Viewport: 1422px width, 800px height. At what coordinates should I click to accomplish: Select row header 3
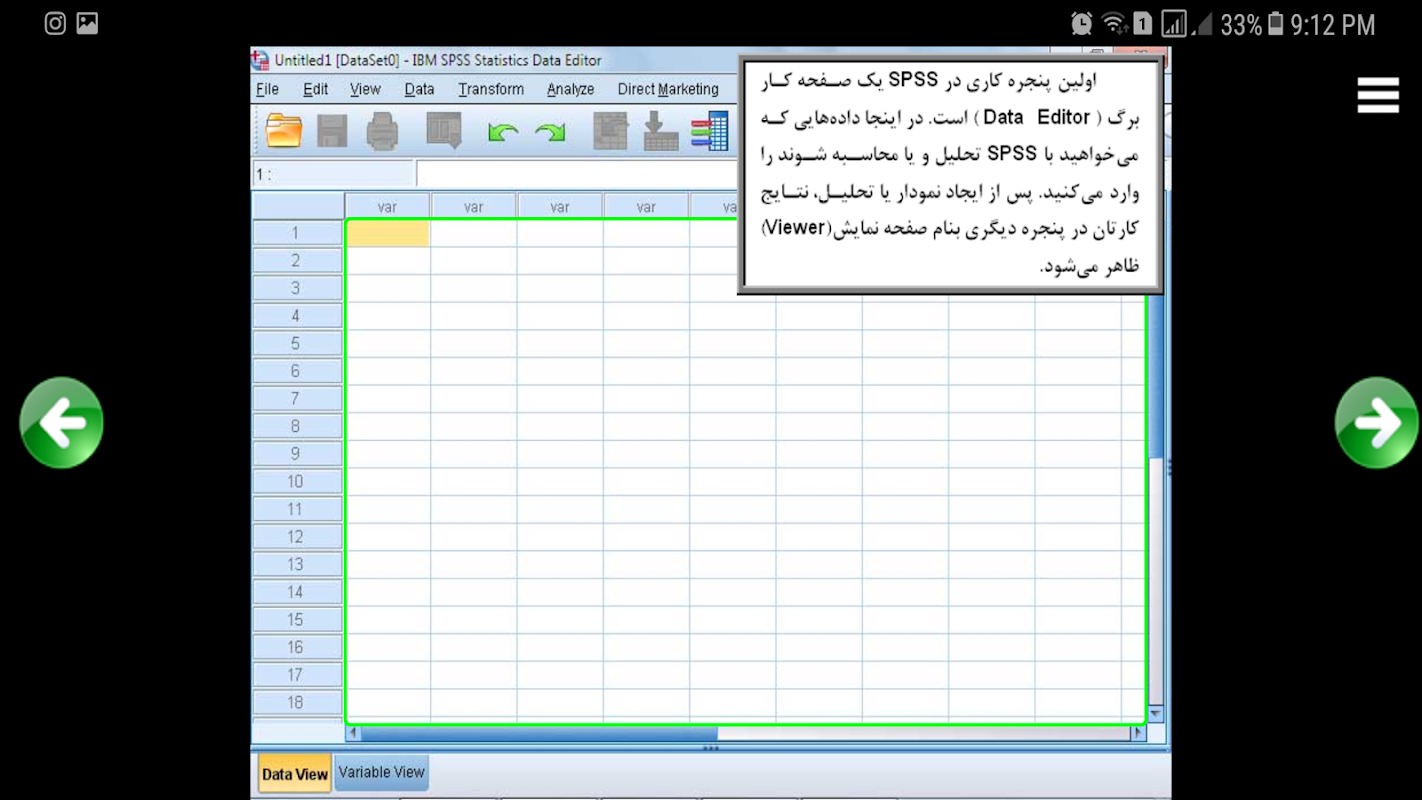(297, 288)
